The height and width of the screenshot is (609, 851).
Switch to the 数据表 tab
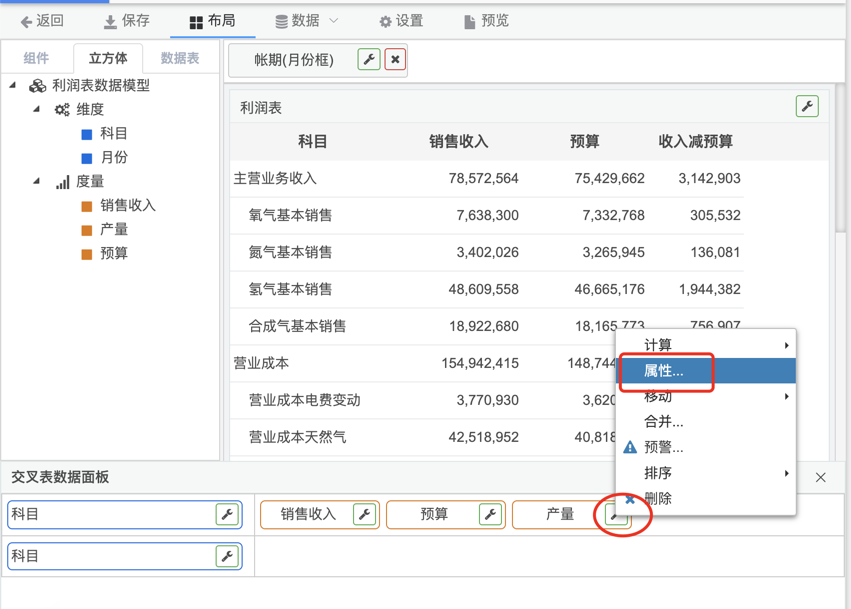pyautogui.click(x=180, y=59)
